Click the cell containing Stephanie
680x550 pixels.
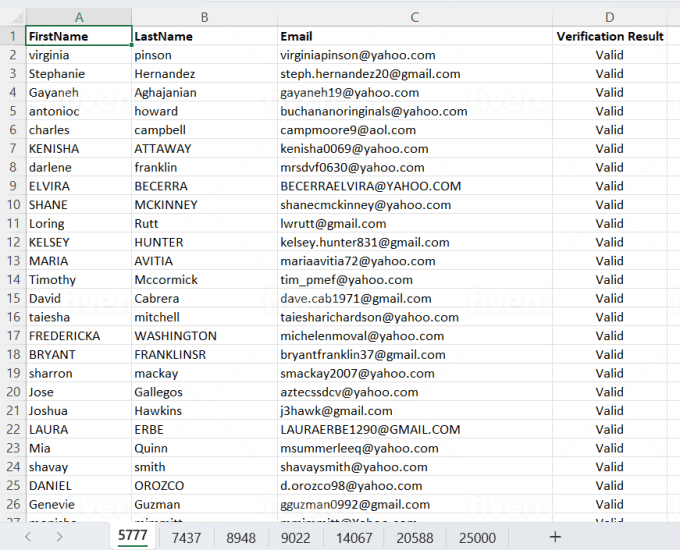tap(79, 74)
